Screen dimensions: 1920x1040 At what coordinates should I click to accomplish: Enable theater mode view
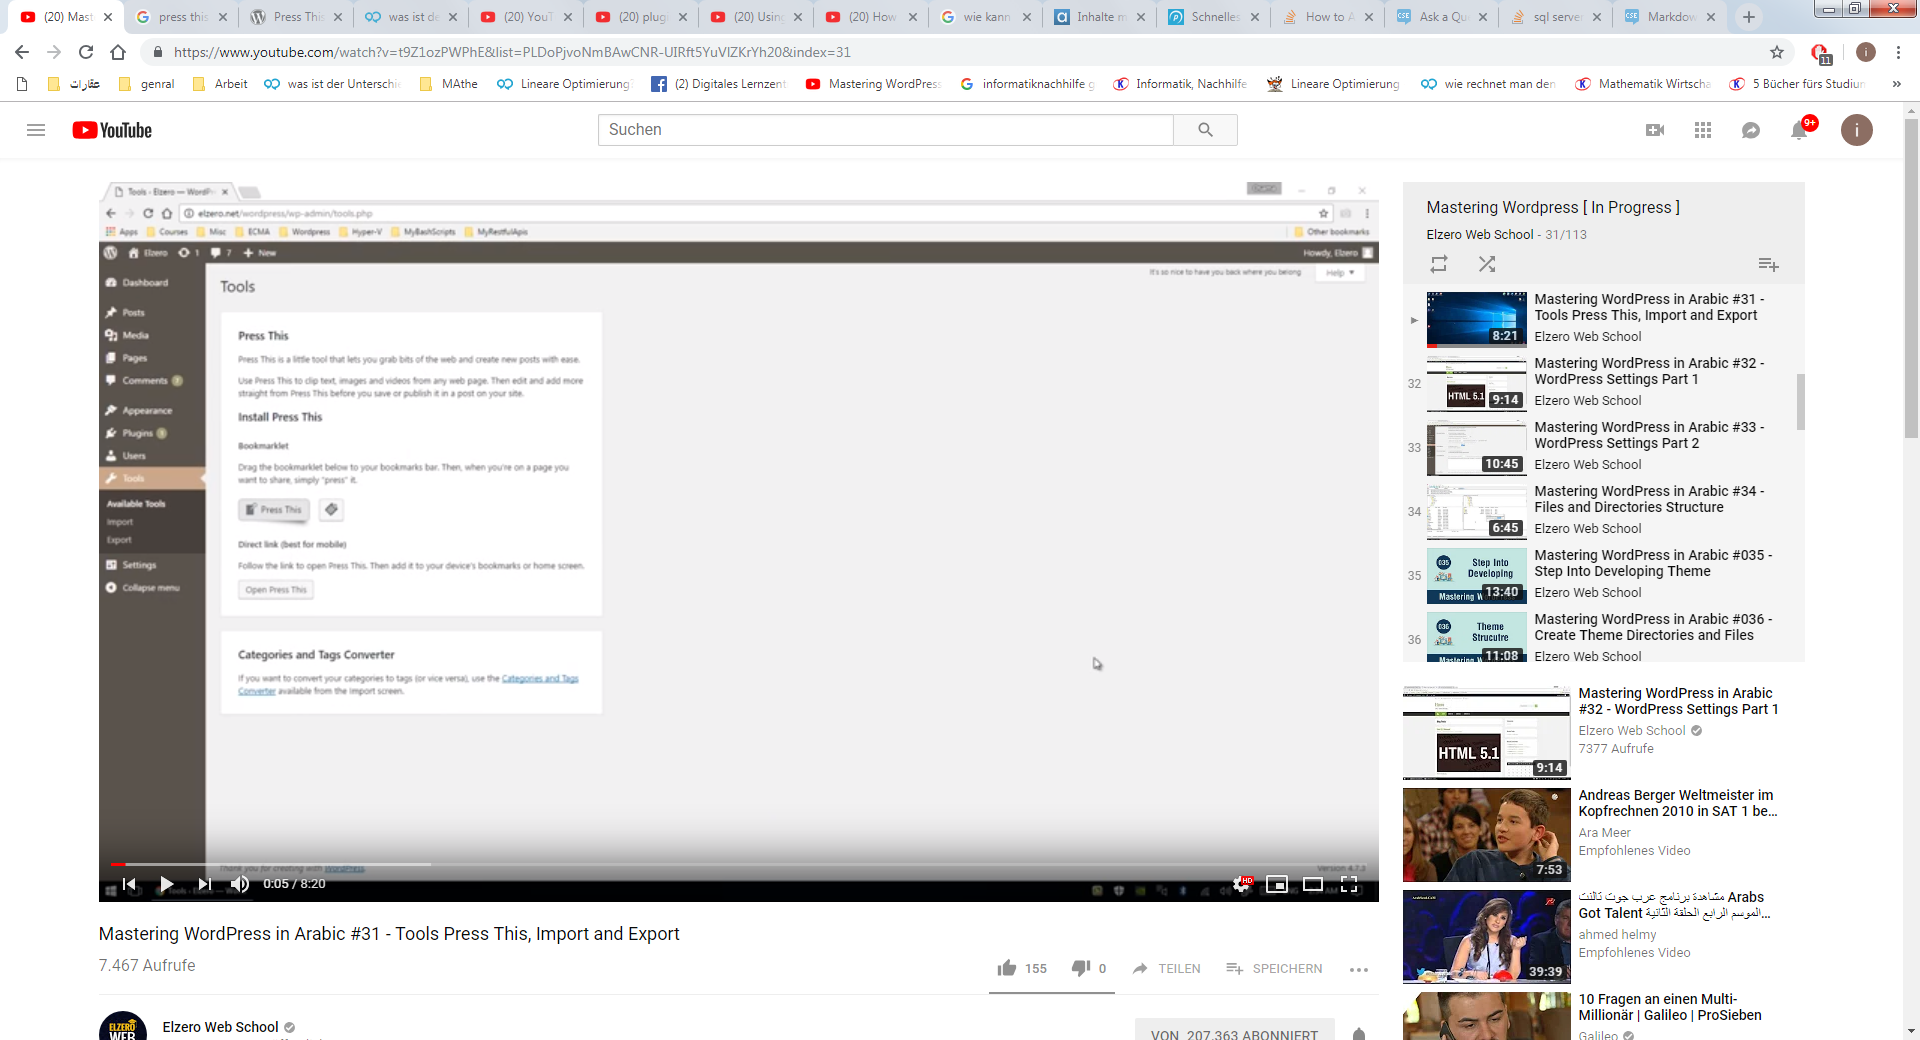(1313, 884)
